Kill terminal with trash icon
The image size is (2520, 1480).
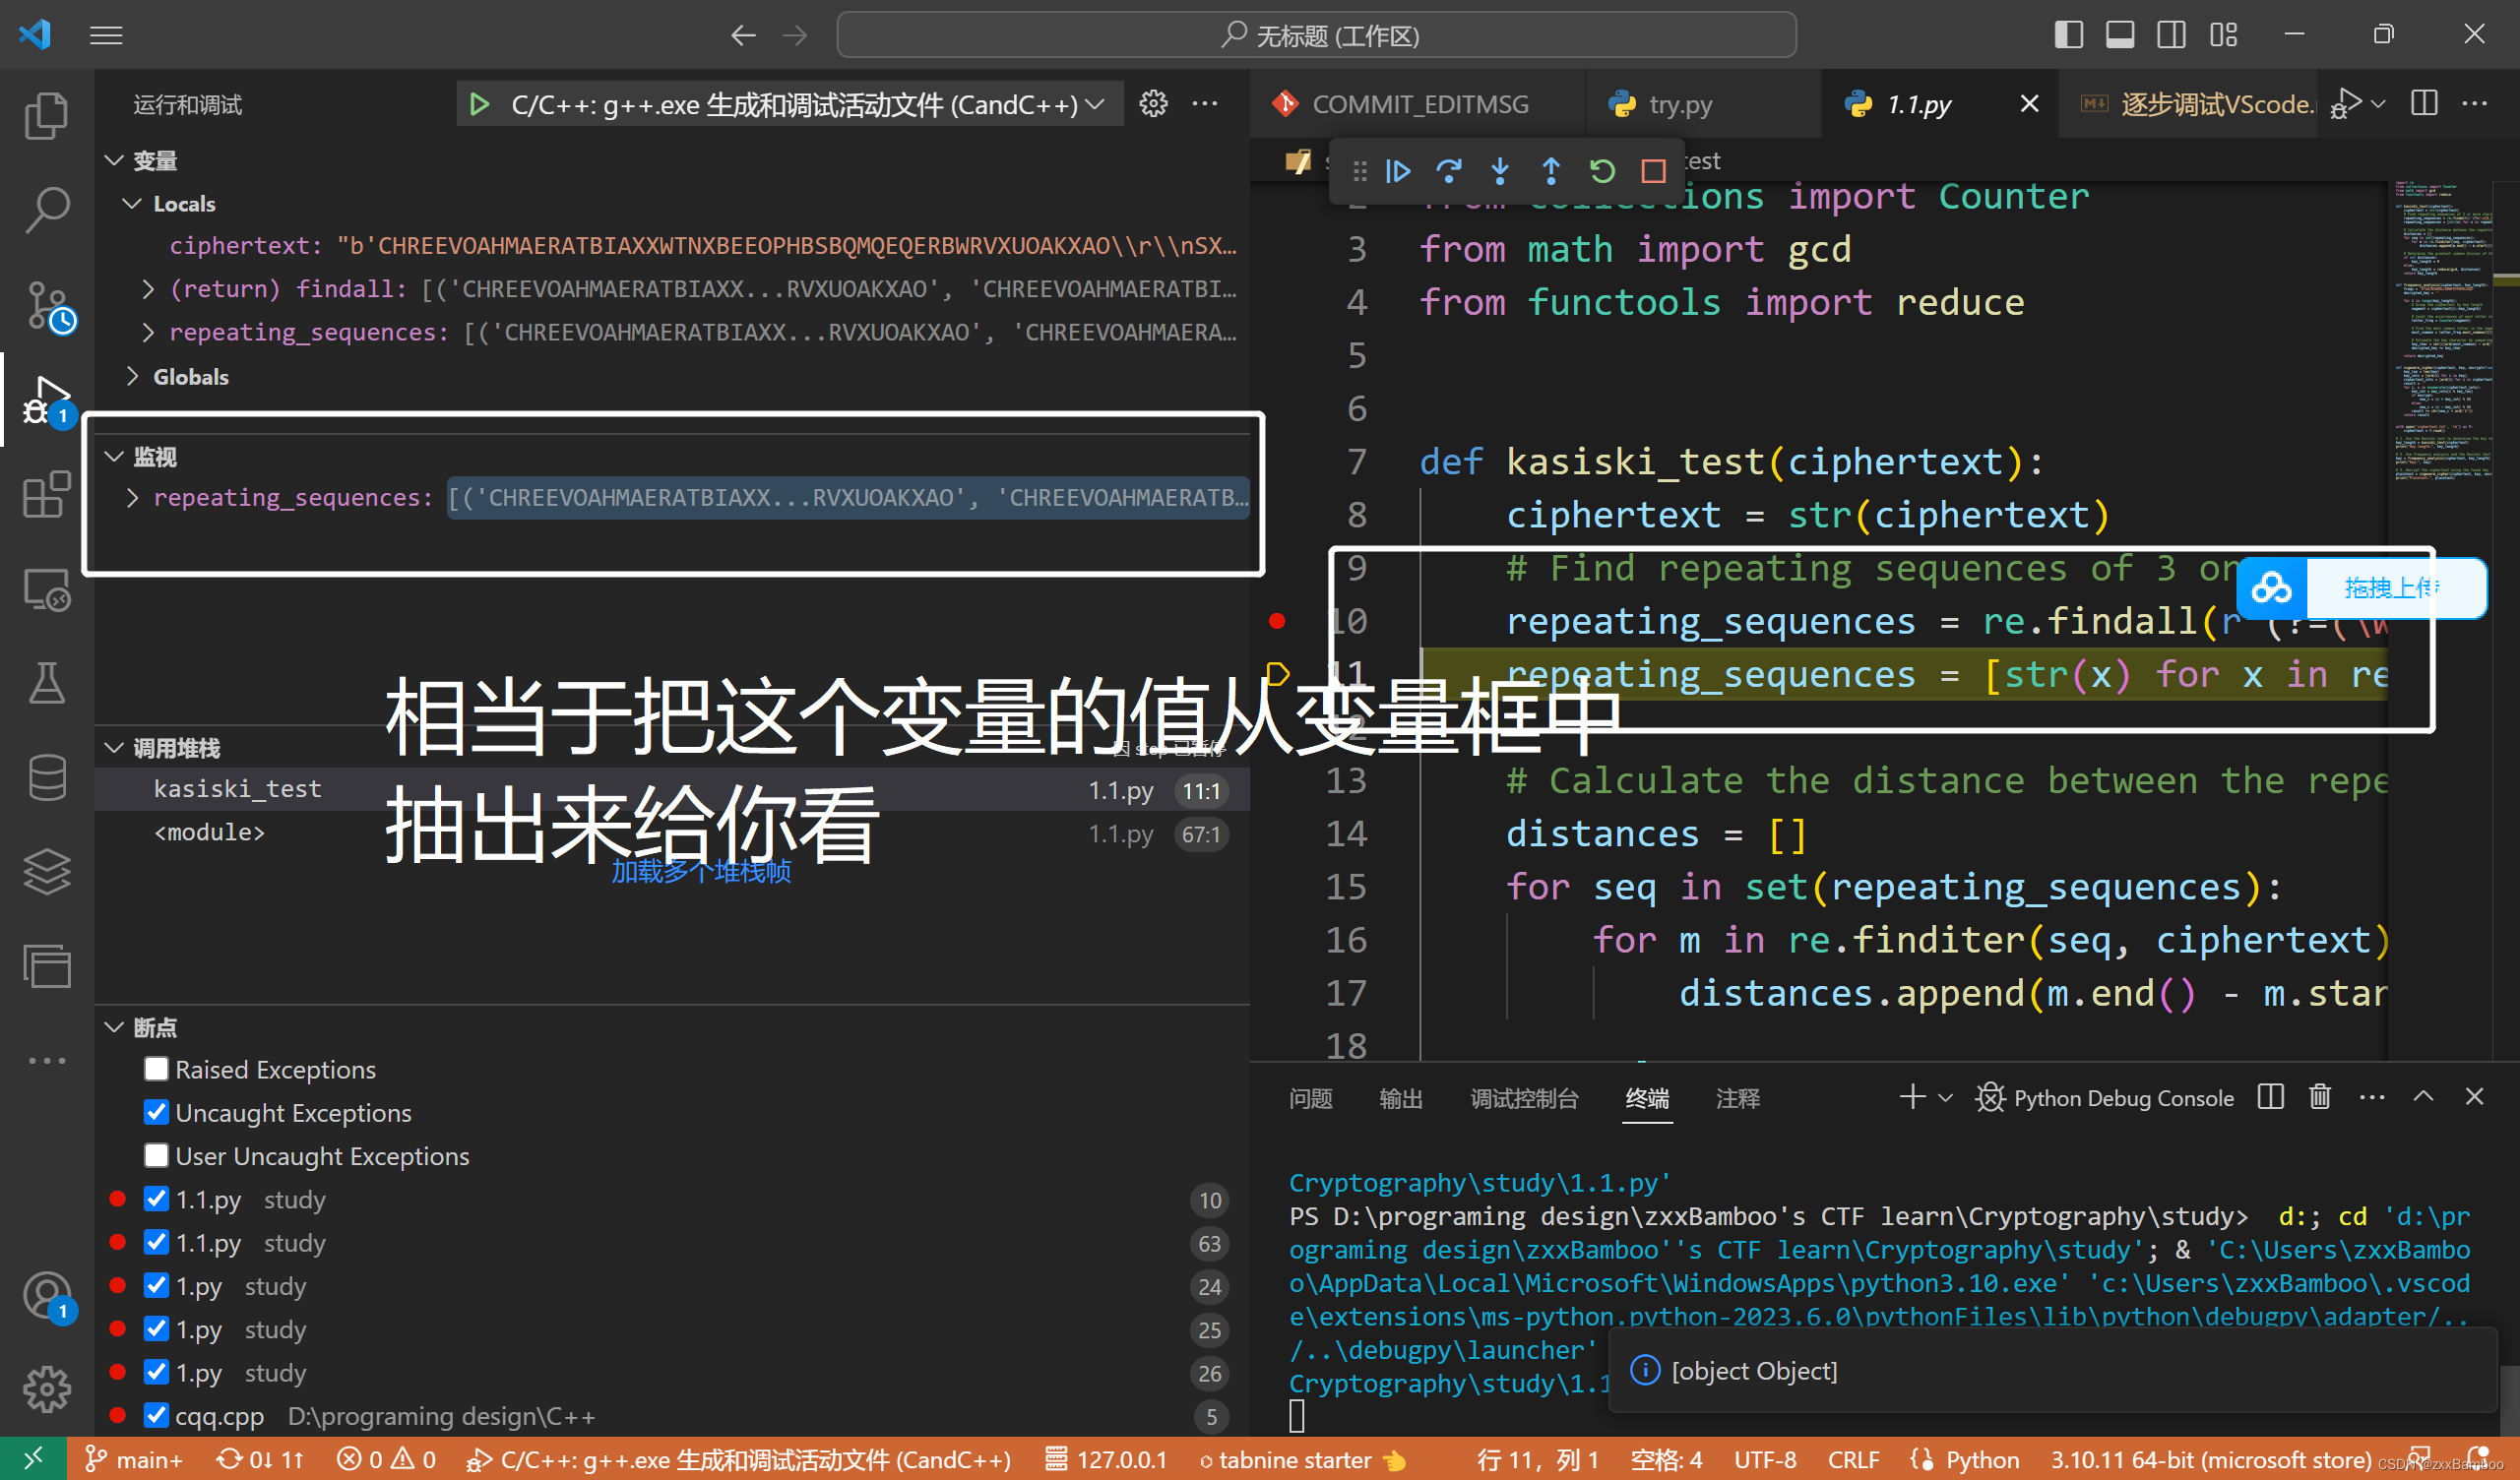coord(2319,1097)
